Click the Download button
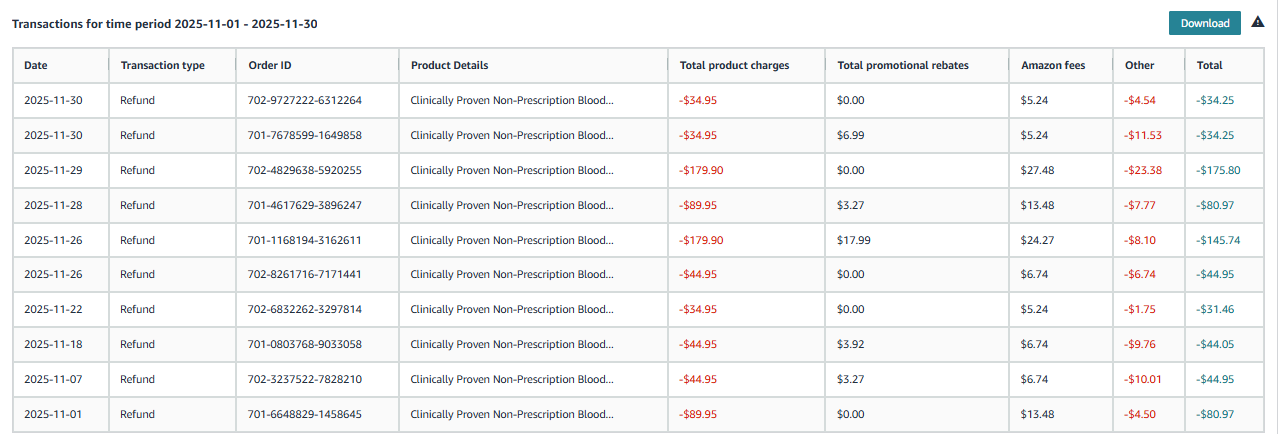The width and height of the screenshot is (1278, 434). pos(1204,23)
